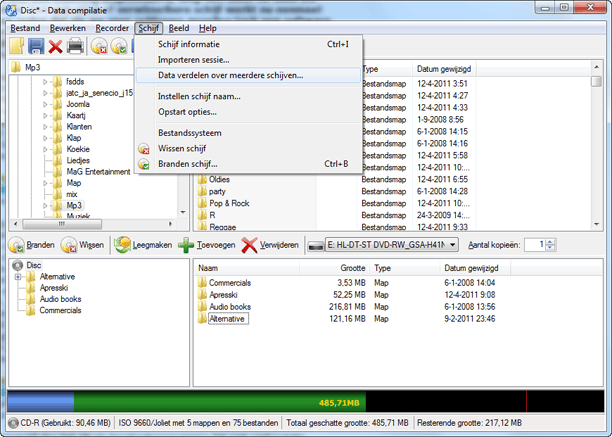Image resolution: width=612 pixels, height=437 pixels.
Task: Click the Oldies folder icon
Action: coord(202,179)
